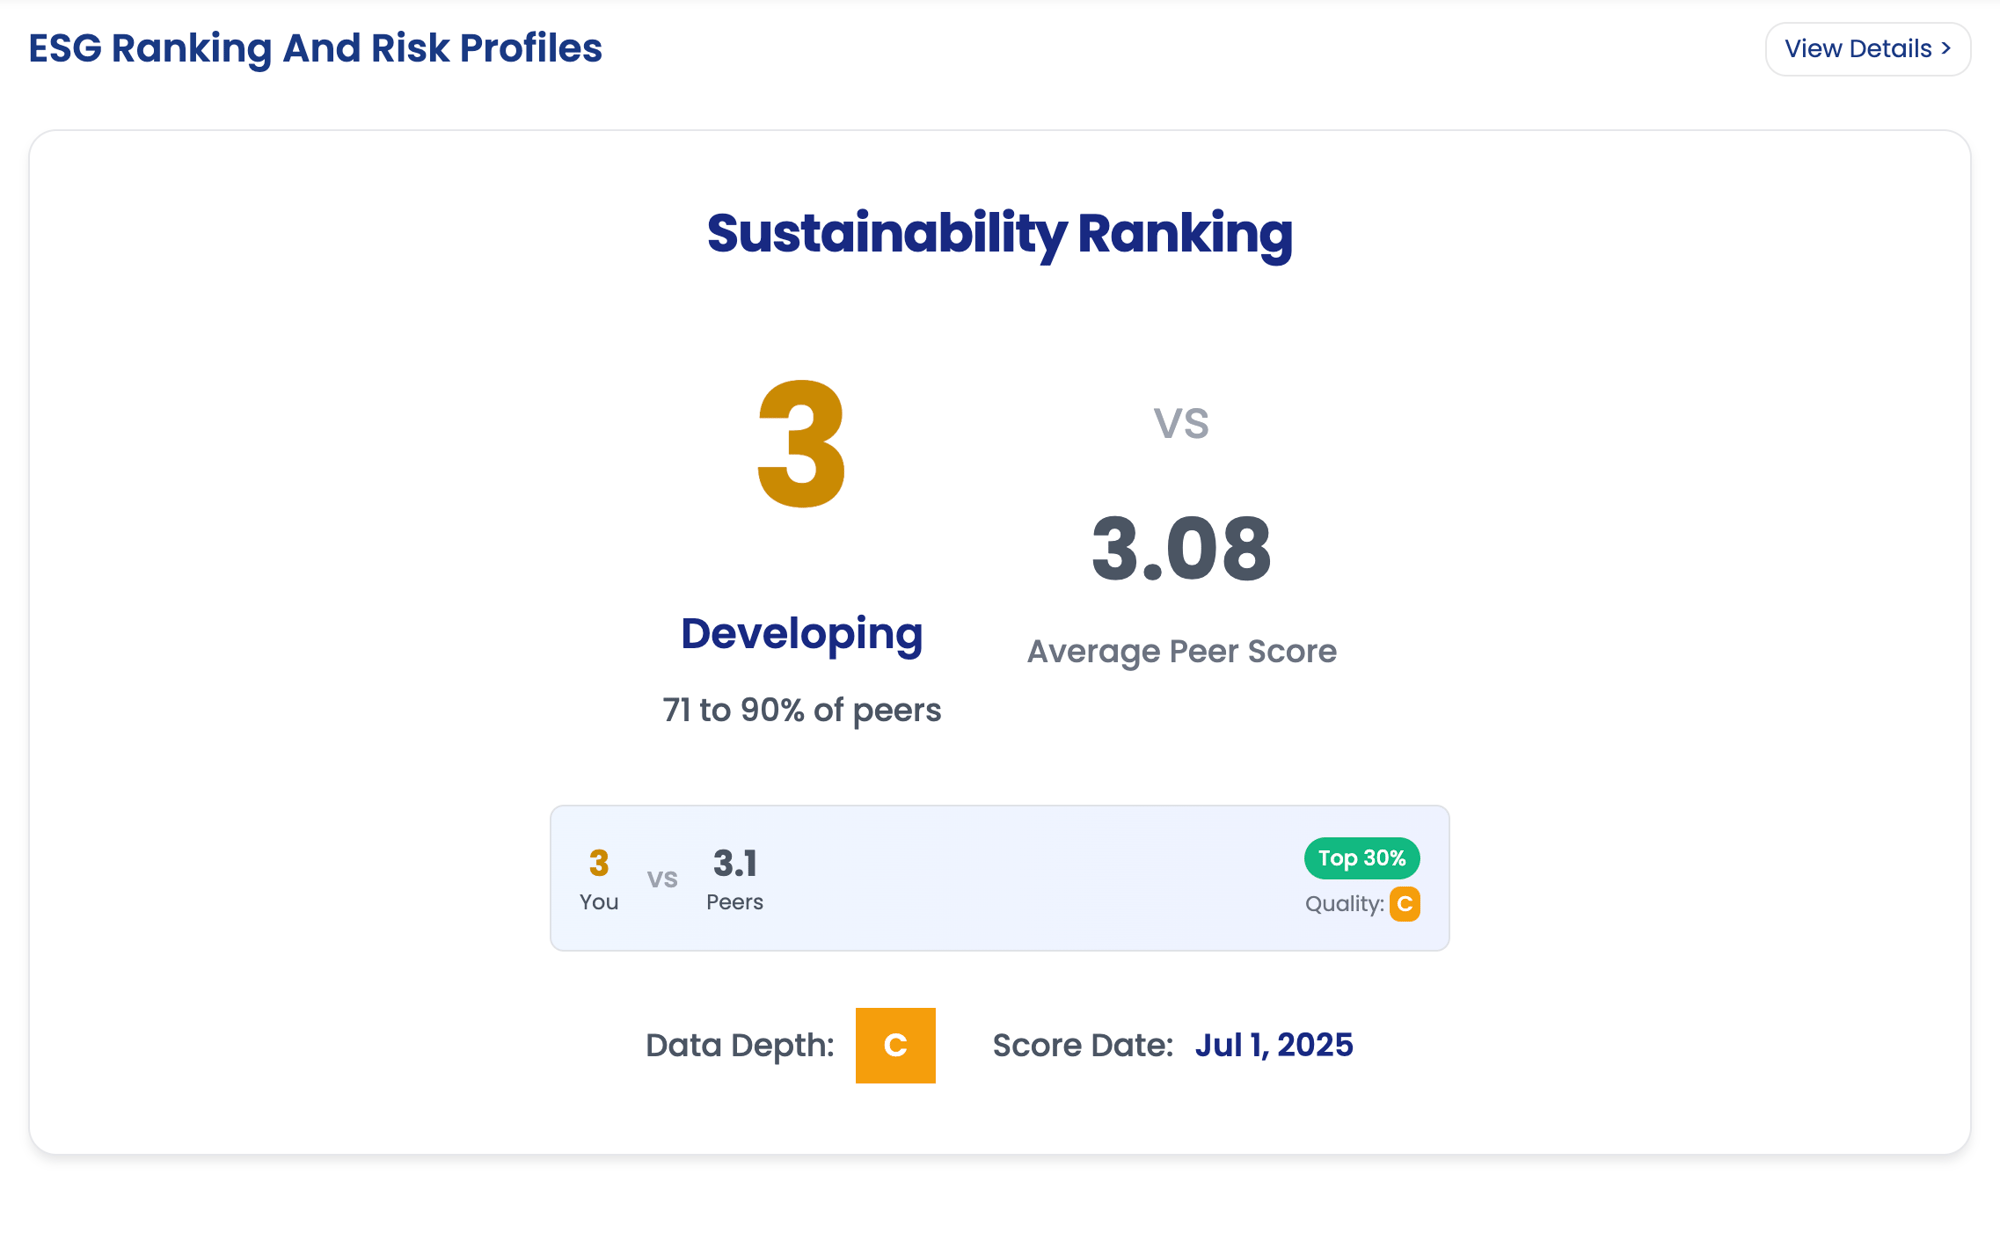Click the Top 30% green badge

point(1361,858)
